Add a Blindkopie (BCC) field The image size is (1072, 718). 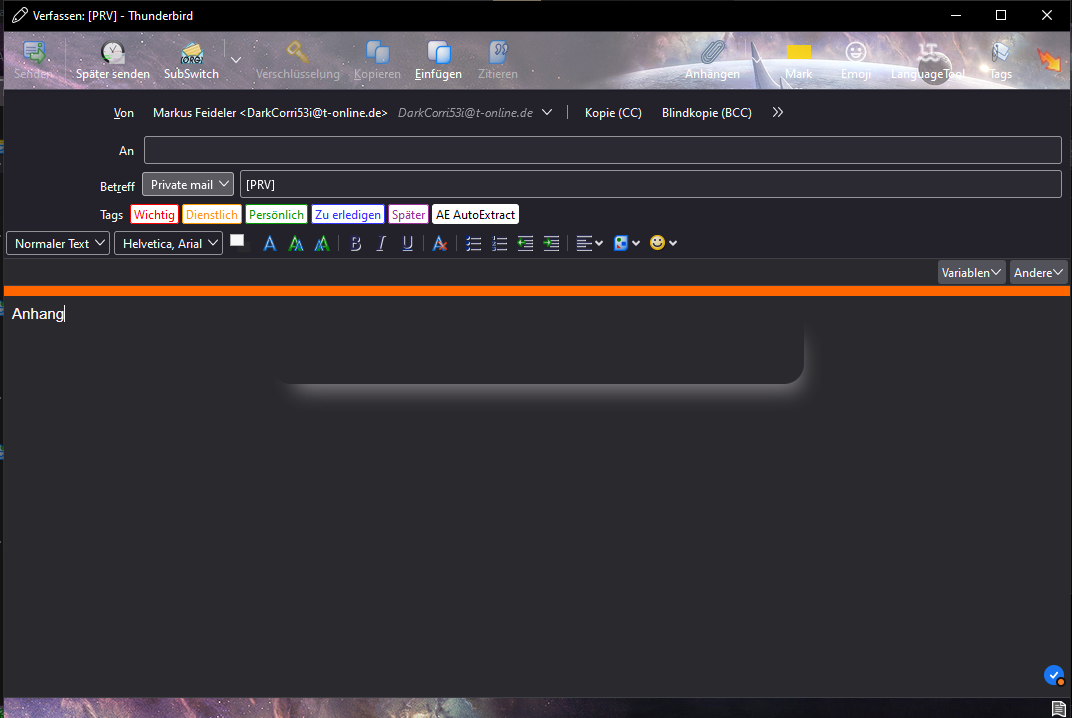(707, 113)
